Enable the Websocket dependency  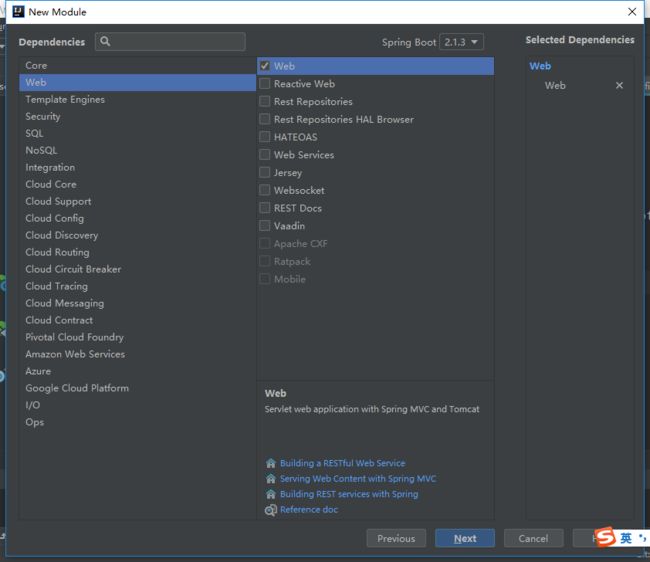tap(264, 190)
